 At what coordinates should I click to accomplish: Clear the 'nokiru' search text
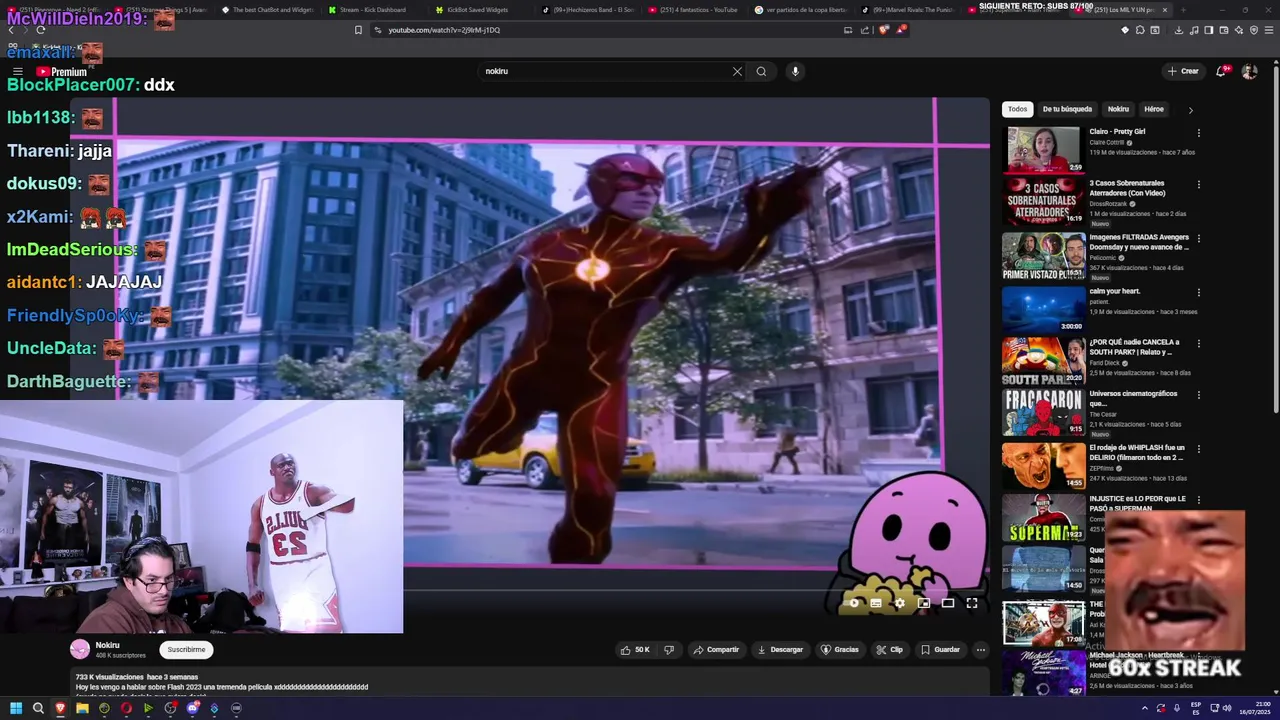(737, 71)
